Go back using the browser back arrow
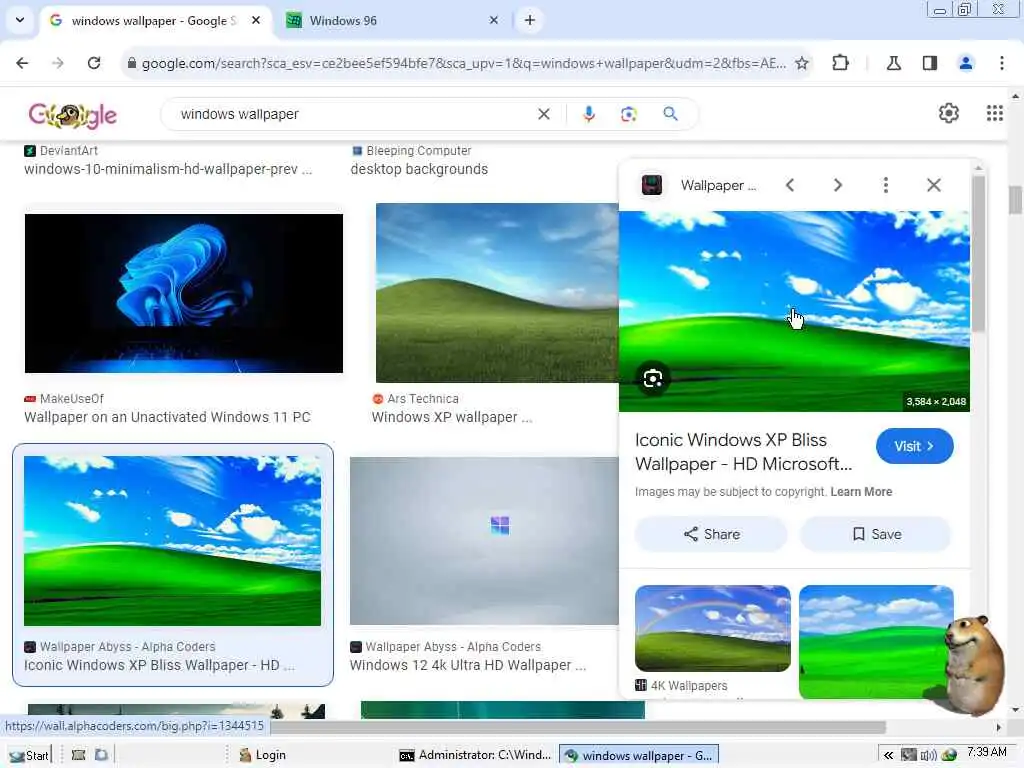 (x=22, y=63)
